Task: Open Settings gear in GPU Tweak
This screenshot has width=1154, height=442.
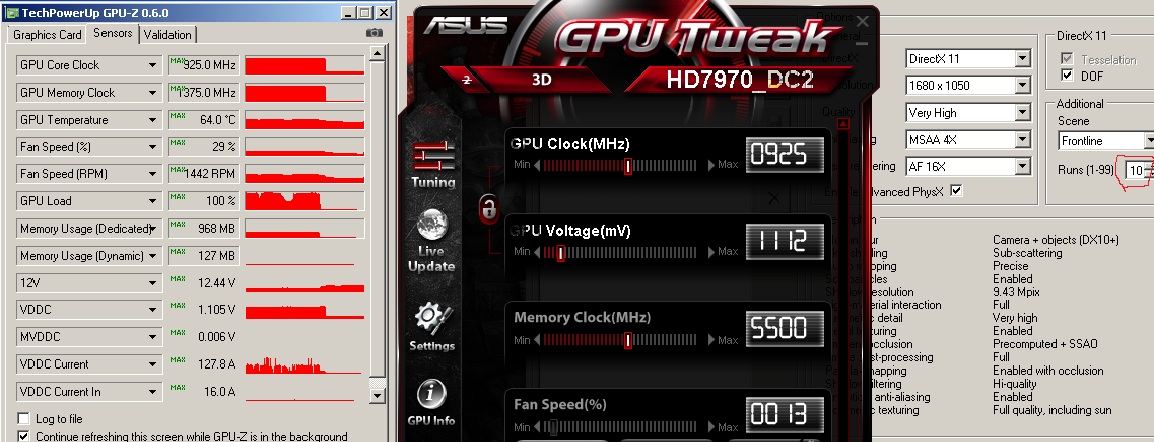Action: point(431,327)
